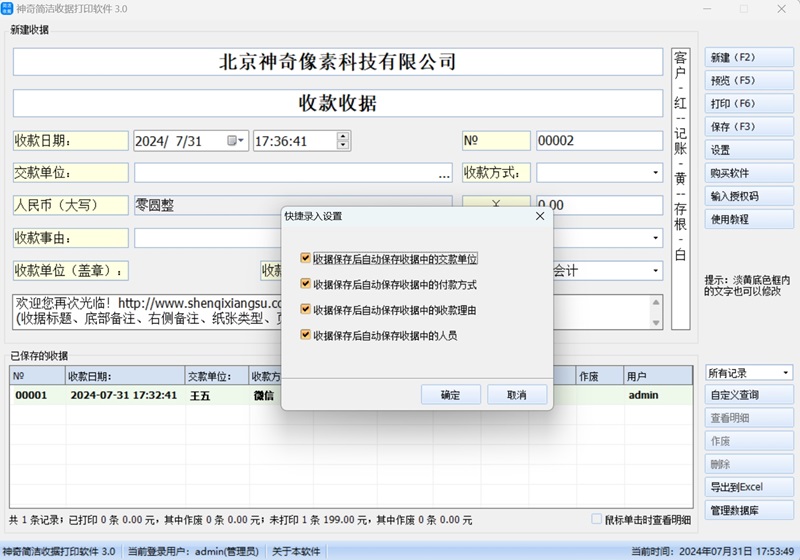
Task: Click 管理数据库 button
Action: pyautogui.click(x=749, y=510)
